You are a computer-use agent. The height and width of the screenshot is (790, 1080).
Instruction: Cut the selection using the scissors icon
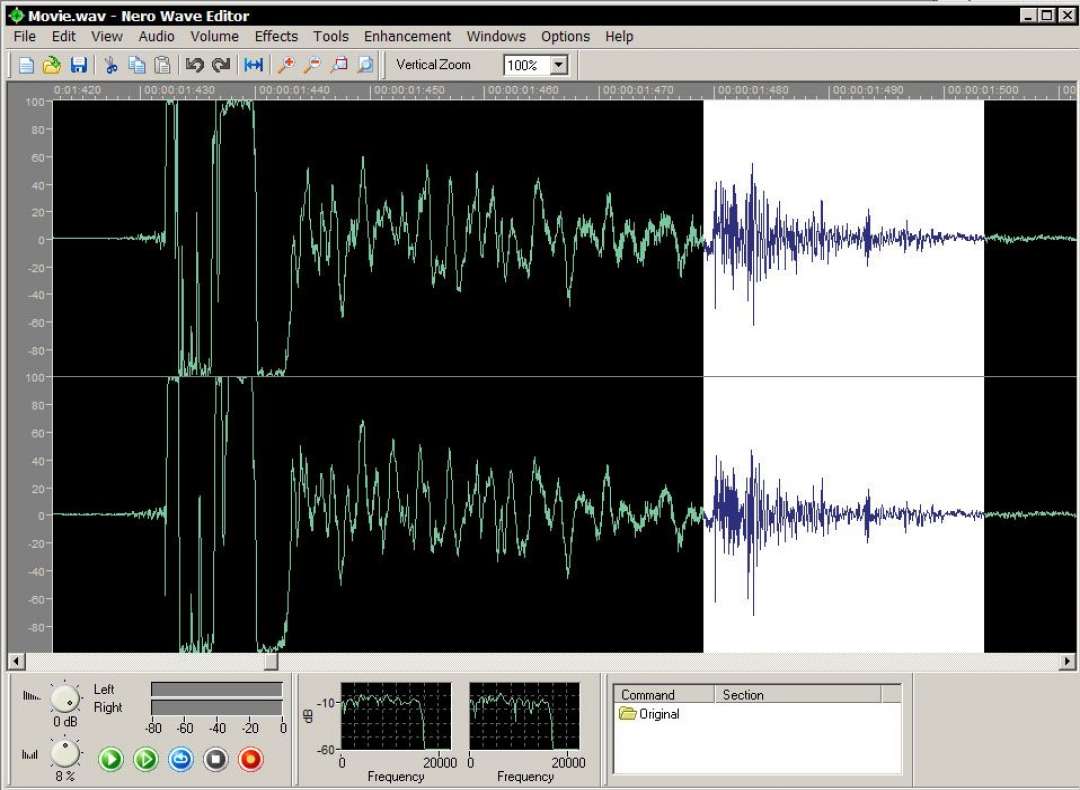click(x=111, y=65)
